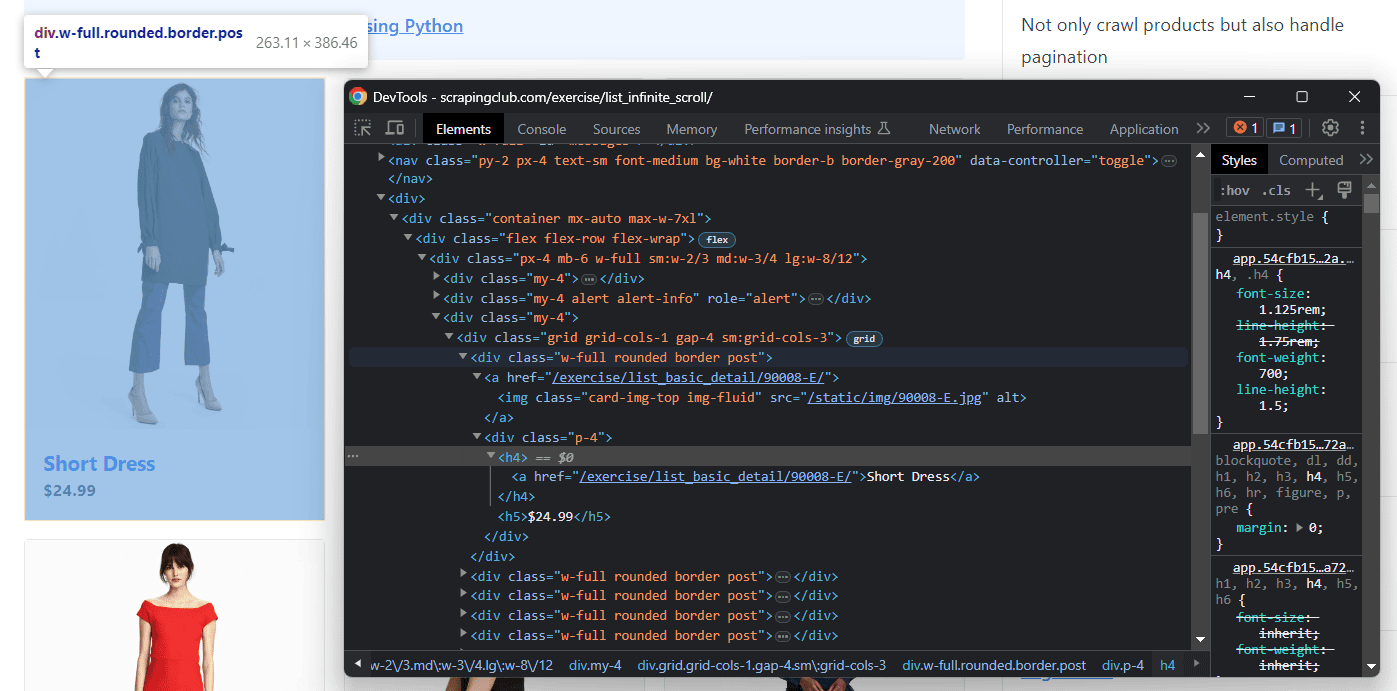This screenshot has width=1397, height=691.
Task: Click the $24.99 price on page
Action: (x=70, y=491)
